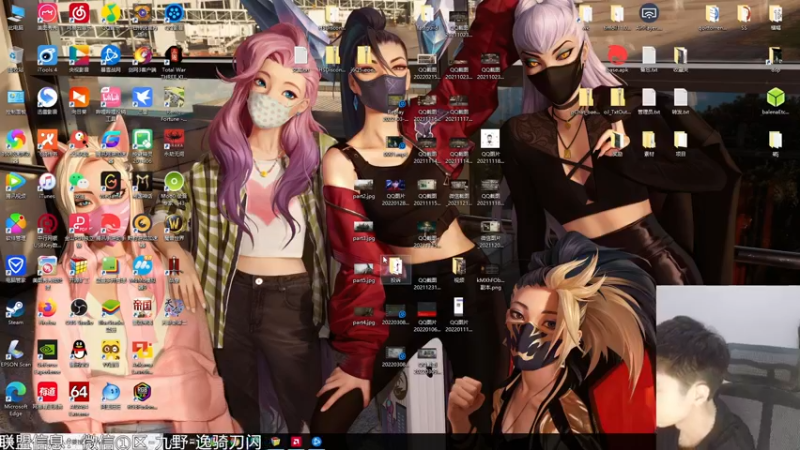Launch the BlueStacks desktop shortcut
Image resolution: width=800 pixels, height=450 pixels.
pos(111,308)
